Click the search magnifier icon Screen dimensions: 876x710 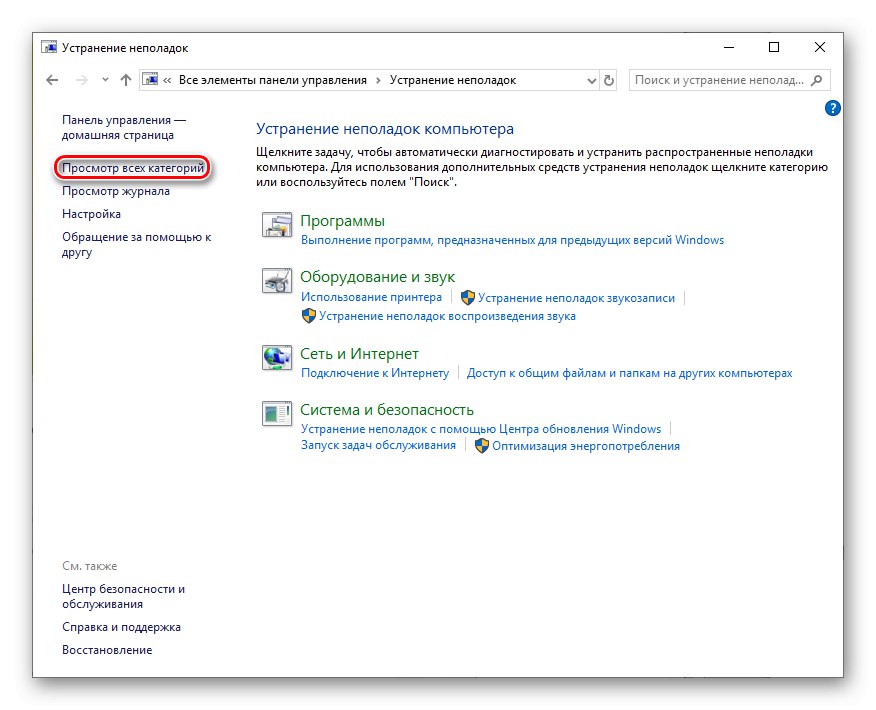[x=817, y=80]
